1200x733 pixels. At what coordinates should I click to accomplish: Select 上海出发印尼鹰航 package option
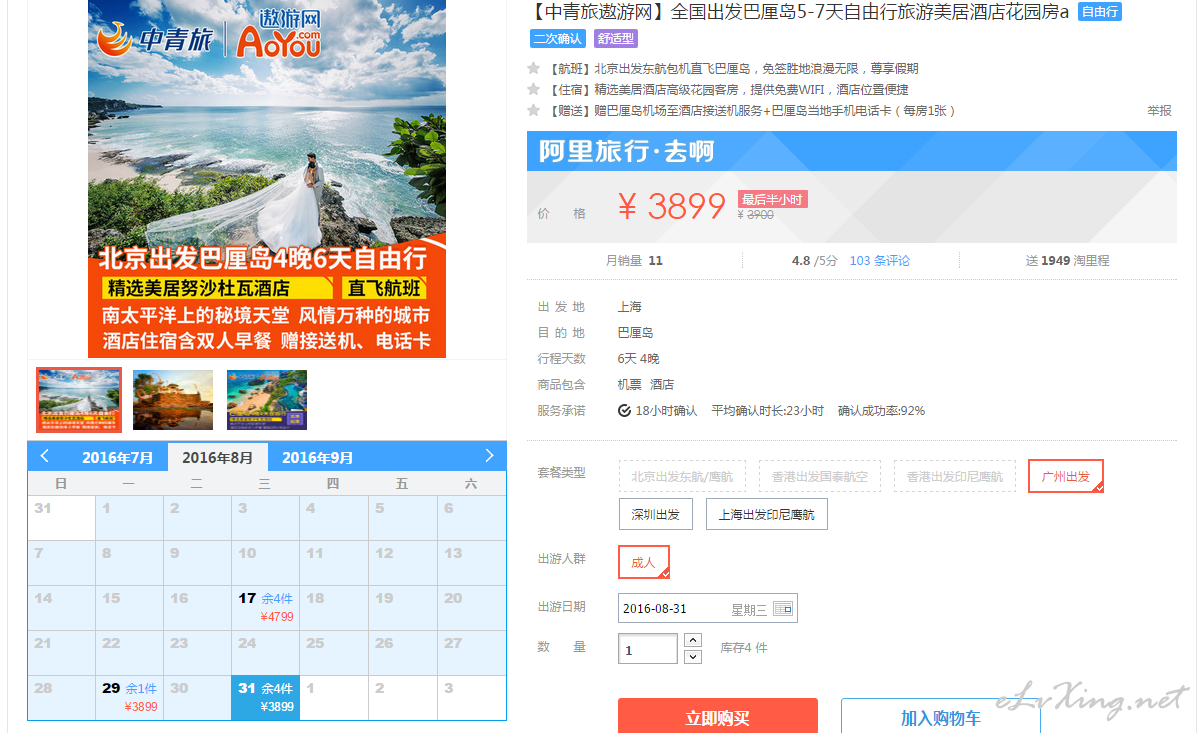tap(767, 515)
